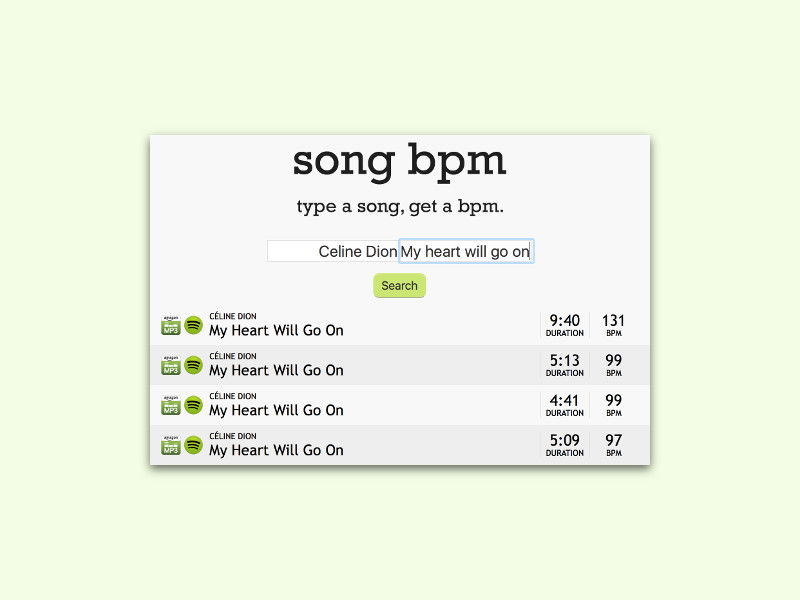Click Amazon MP3 icon for 5:13 track

tap(171, 365)
